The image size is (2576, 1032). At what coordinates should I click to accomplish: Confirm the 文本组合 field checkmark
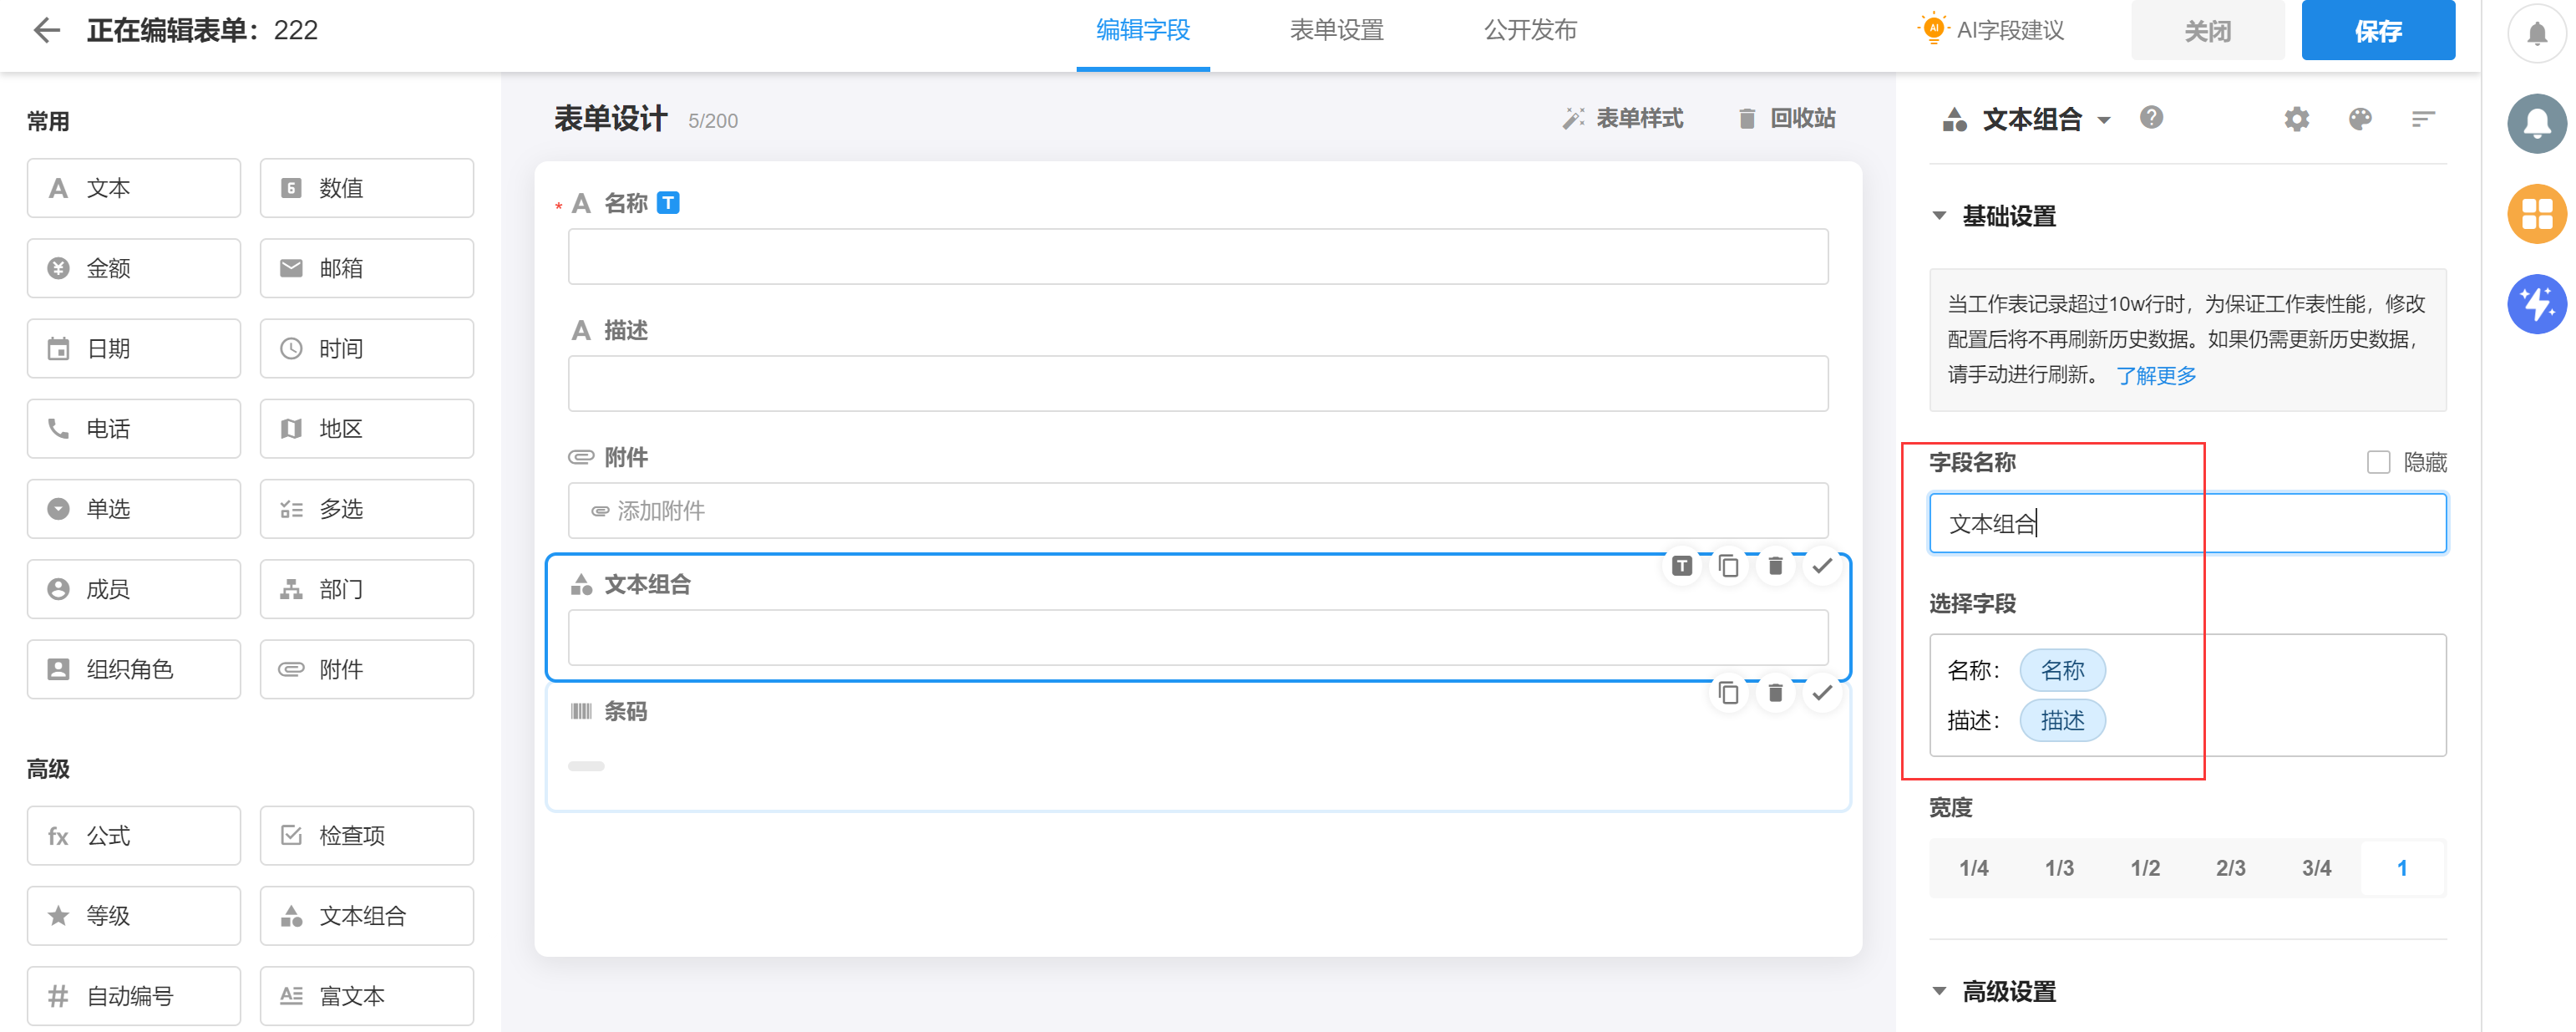click(x=1822, y=566)
